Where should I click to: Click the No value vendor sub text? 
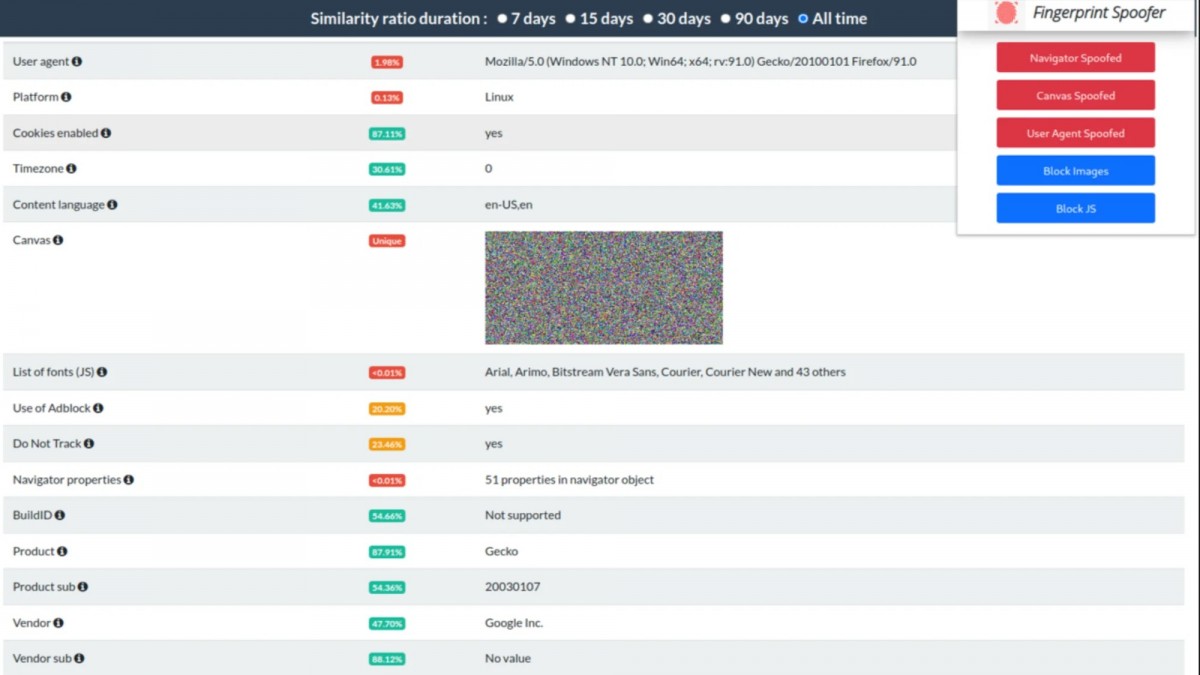(x=508, y=659)
